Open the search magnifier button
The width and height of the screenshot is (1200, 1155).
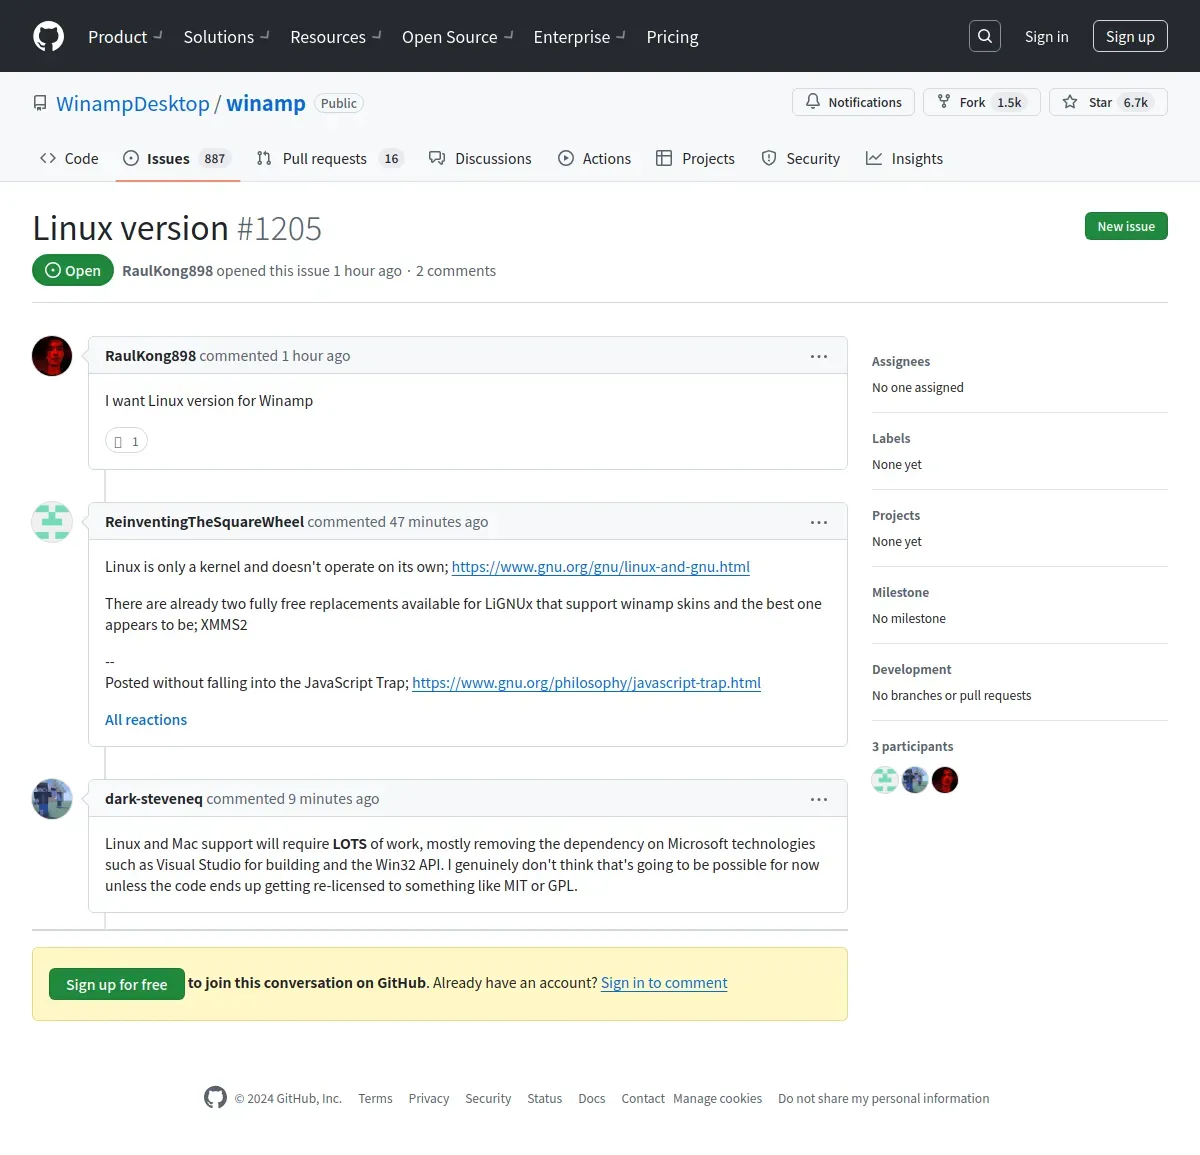pos(985,36)
